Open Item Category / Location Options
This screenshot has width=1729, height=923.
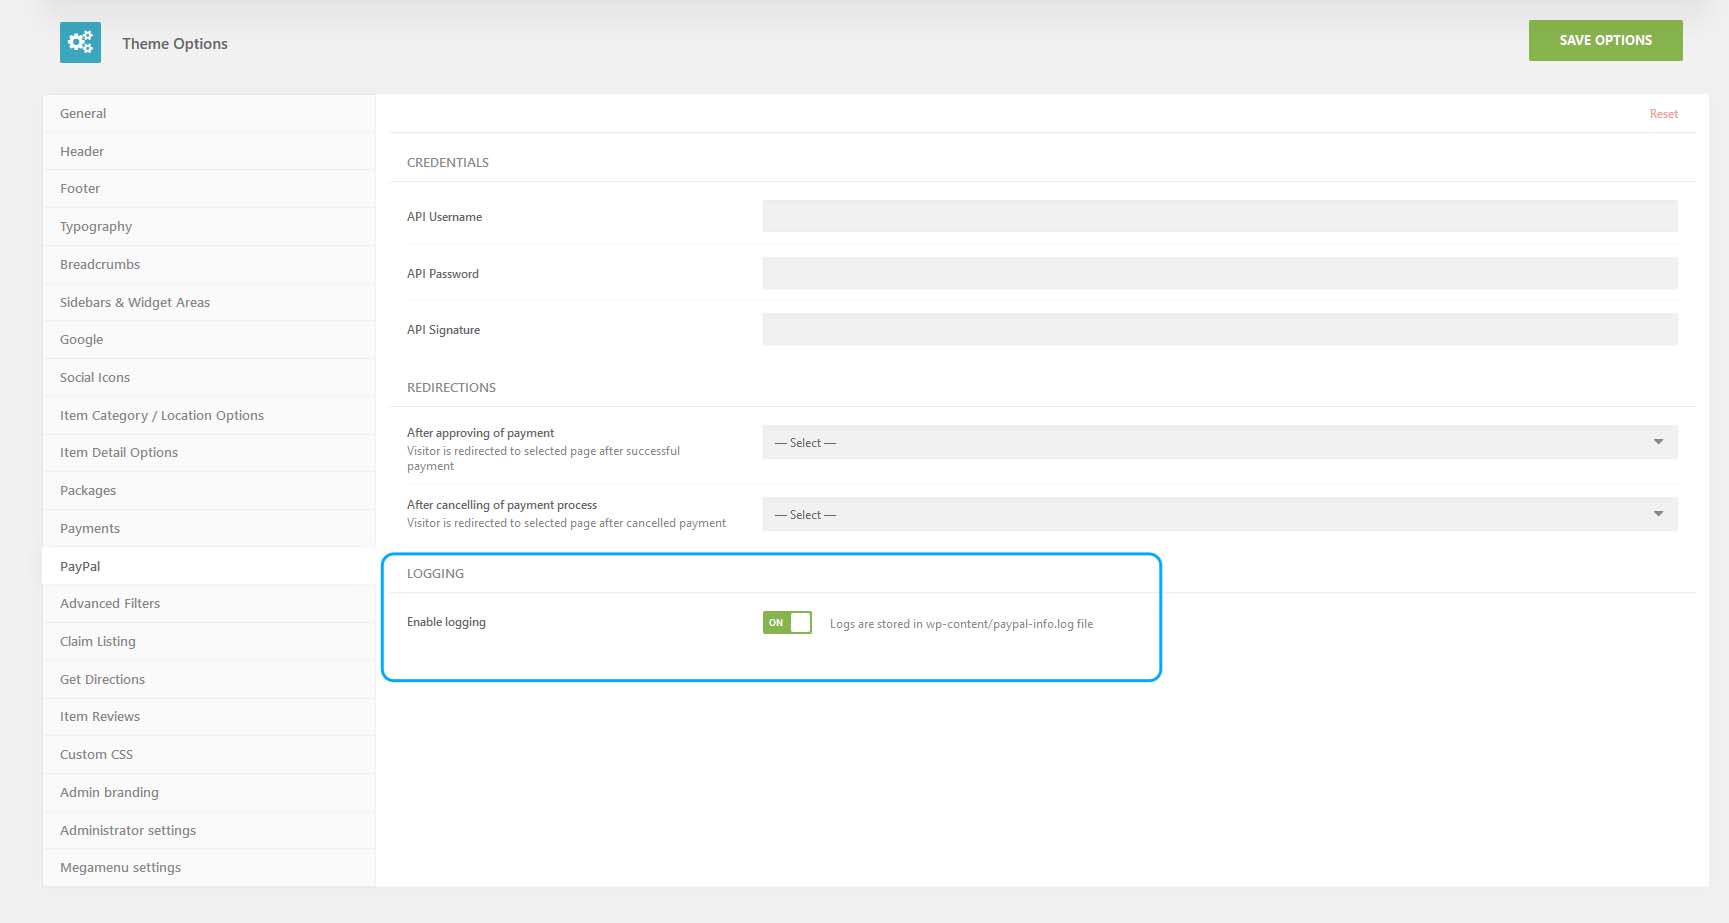pyautogui.click(x=208, y=415)
